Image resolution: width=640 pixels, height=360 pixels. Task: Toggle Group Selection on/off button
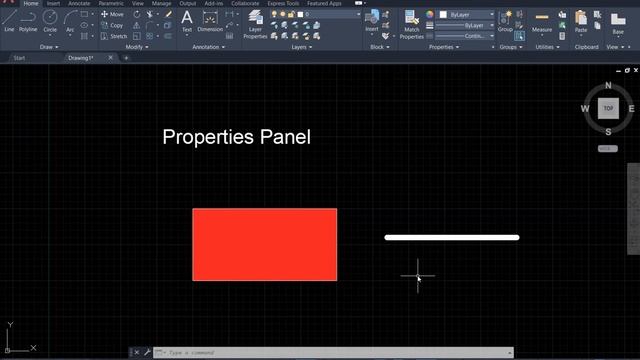pos(520,36)
